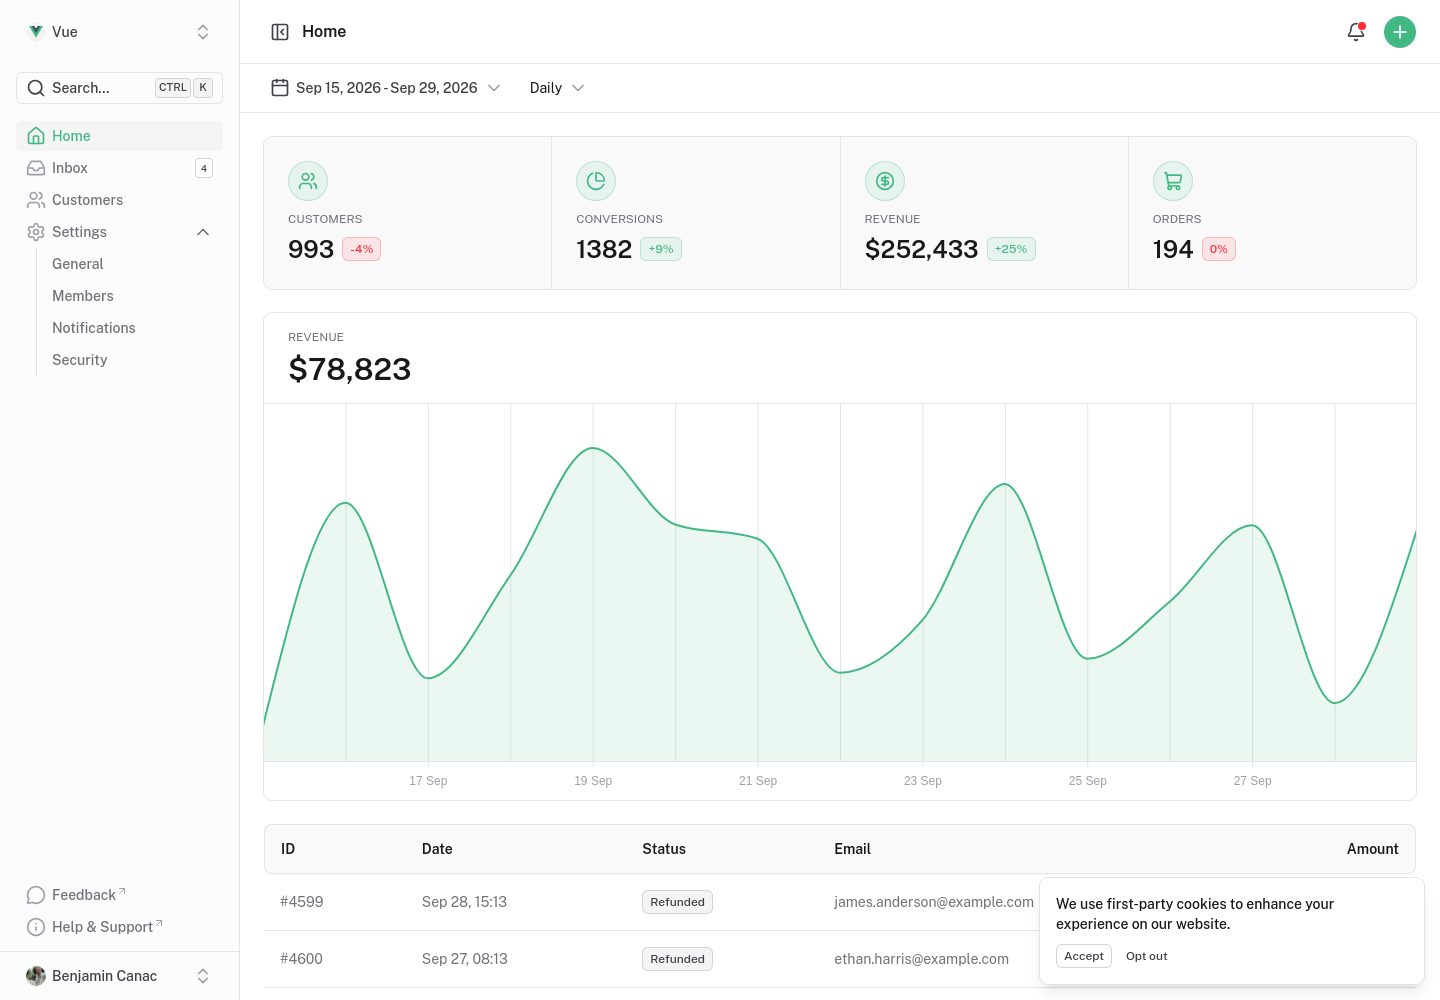The image size is (1440, 1000).
Task: Click the Home house icon in sidebar
Action: click(x=36, y=136)
